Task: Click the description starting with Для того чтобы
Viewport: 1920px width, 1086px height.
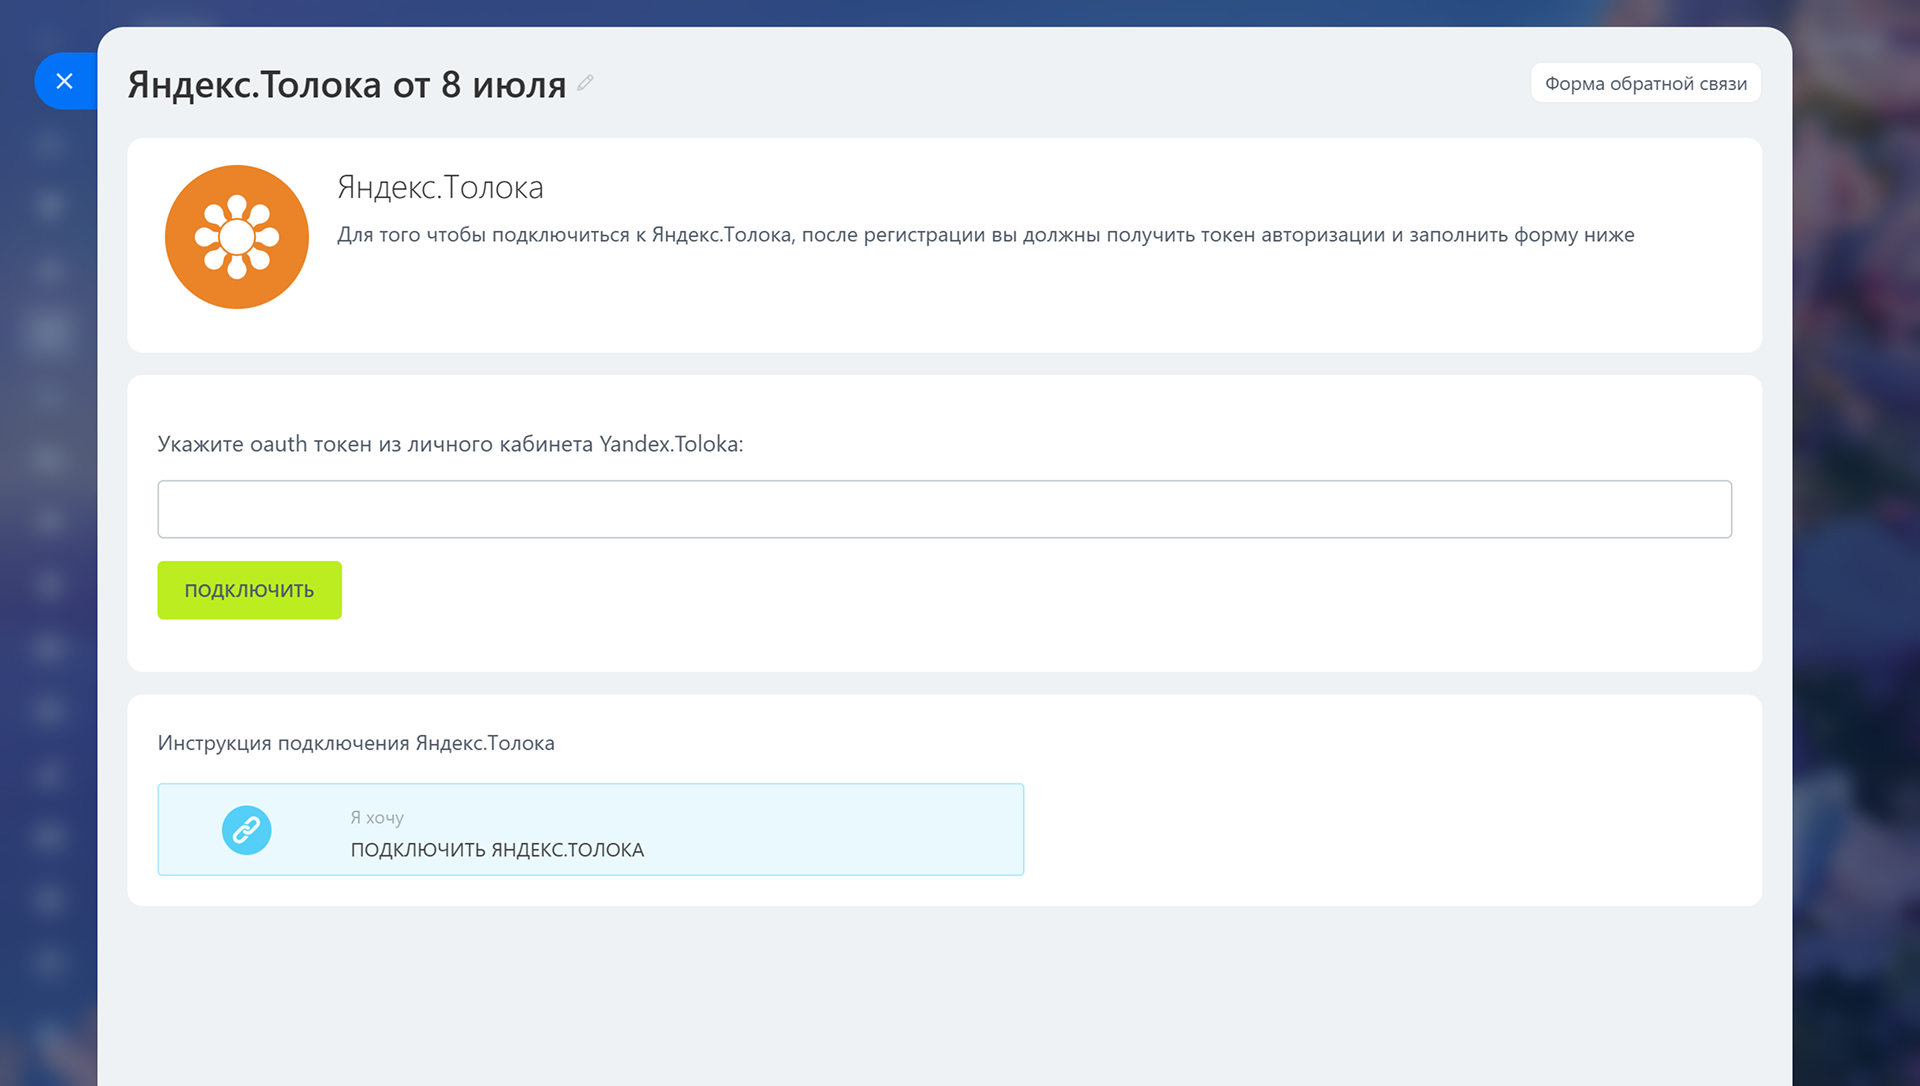Action: pos(985,235)
